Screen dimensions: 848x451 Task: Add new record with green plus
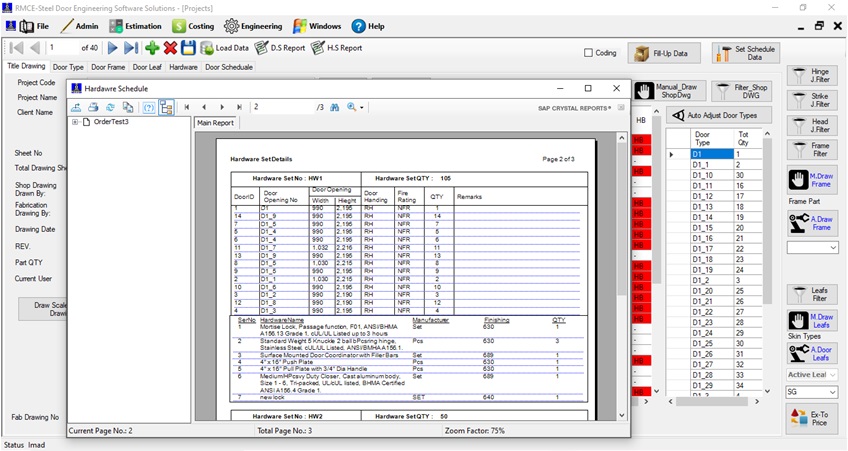click(x=152, y=48)
